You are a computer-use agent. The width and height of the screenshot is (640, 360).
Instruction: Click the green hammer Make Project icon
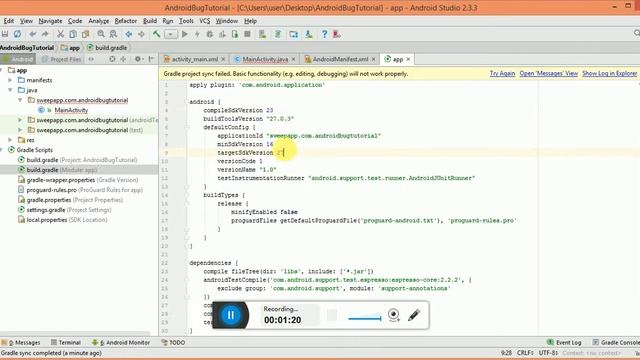pos(157,34)
